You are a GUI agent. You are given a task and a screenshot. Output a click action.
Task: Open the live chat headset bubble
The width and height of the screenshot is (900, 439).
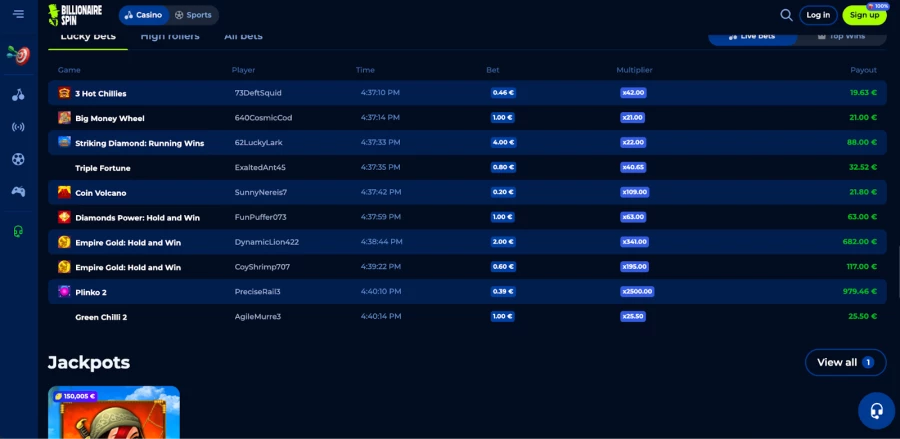pyautogui.click(x=876, y=410)
